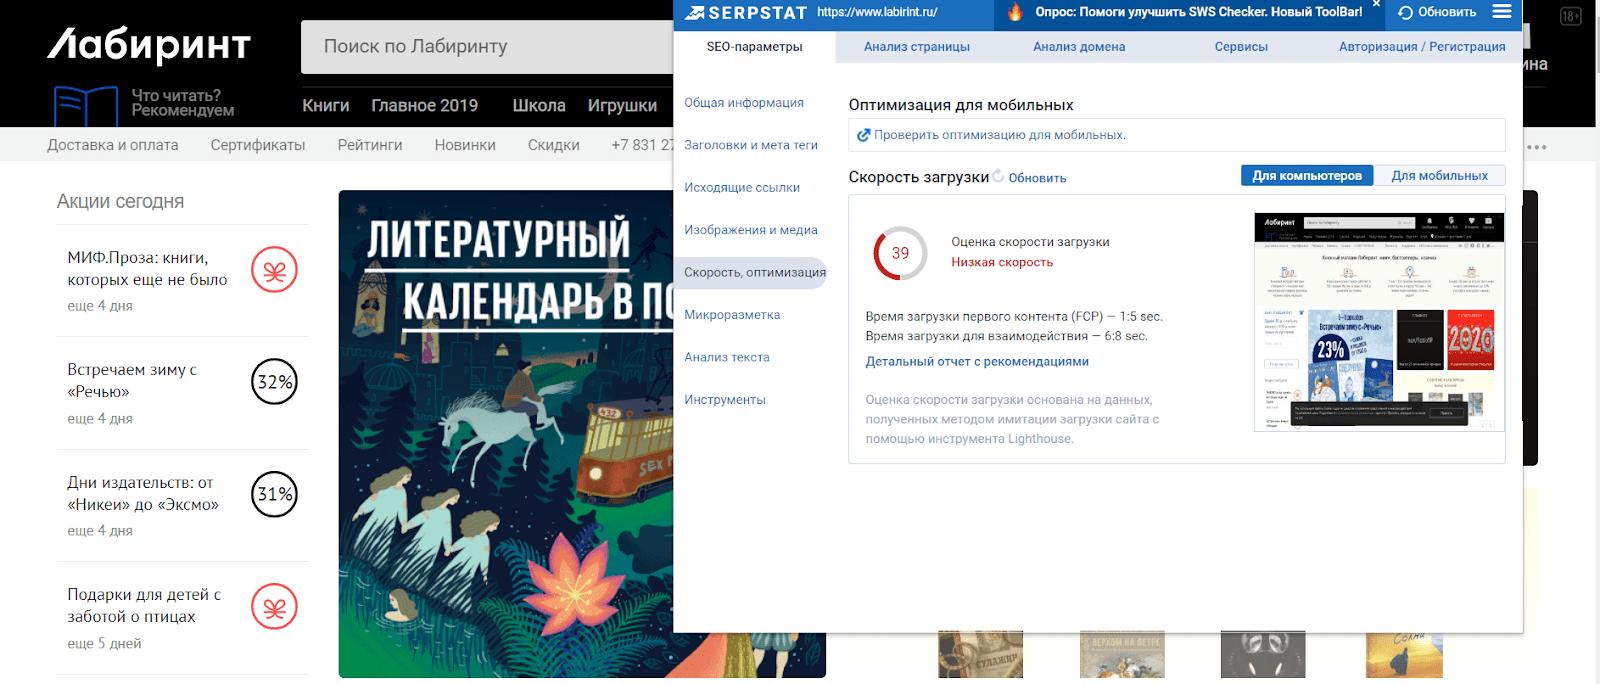Click Что читать? Рекомендуем link

pos(183,103)
